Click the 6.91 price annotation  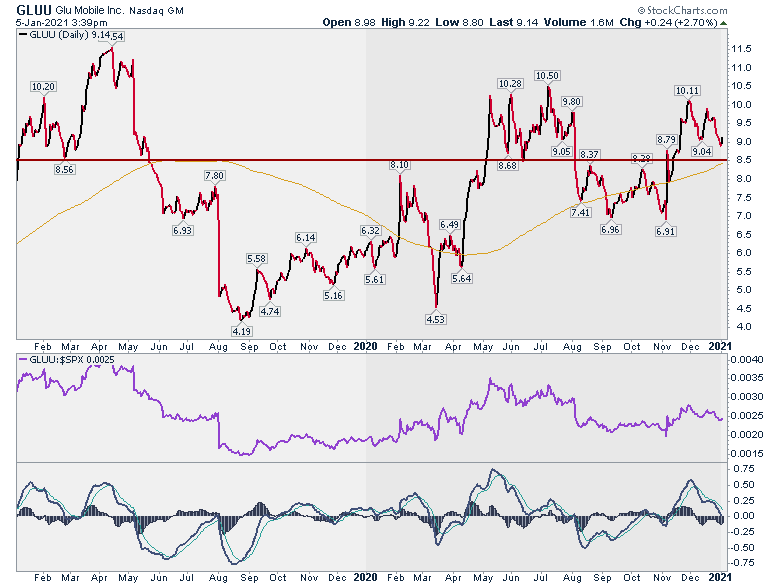point(666,231)
